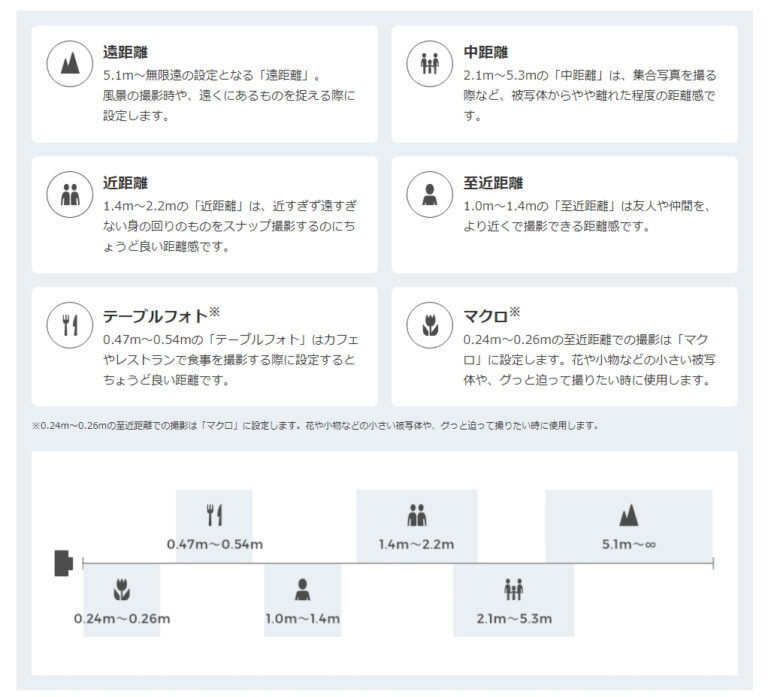Click the 中距離 card heading
The width and height of the screenshot is (768, 697).
click(486, 52)
